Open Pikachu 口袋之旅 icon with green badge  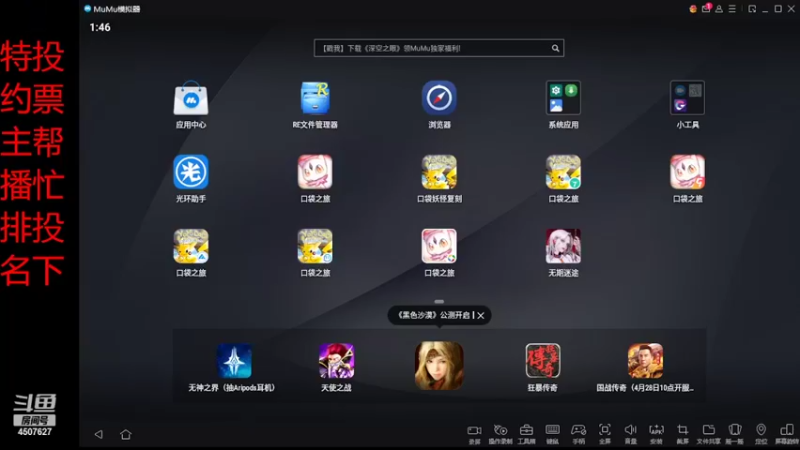[563, 172]
